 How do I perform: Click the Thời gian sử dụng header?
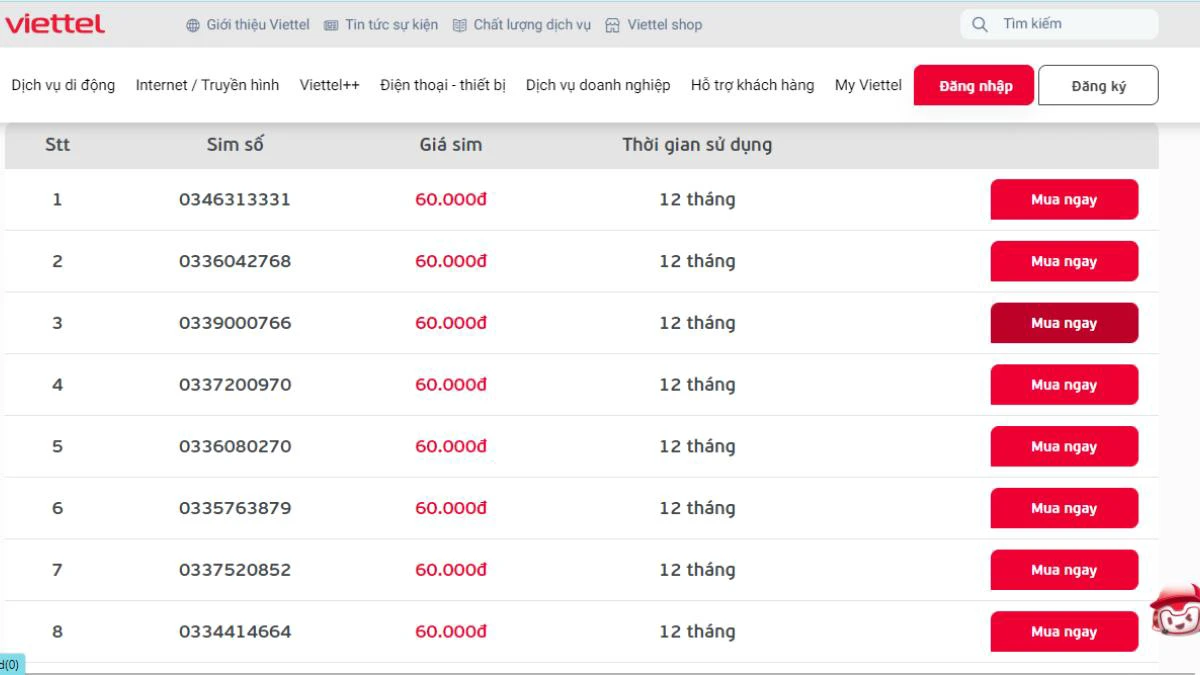point(697,145)
